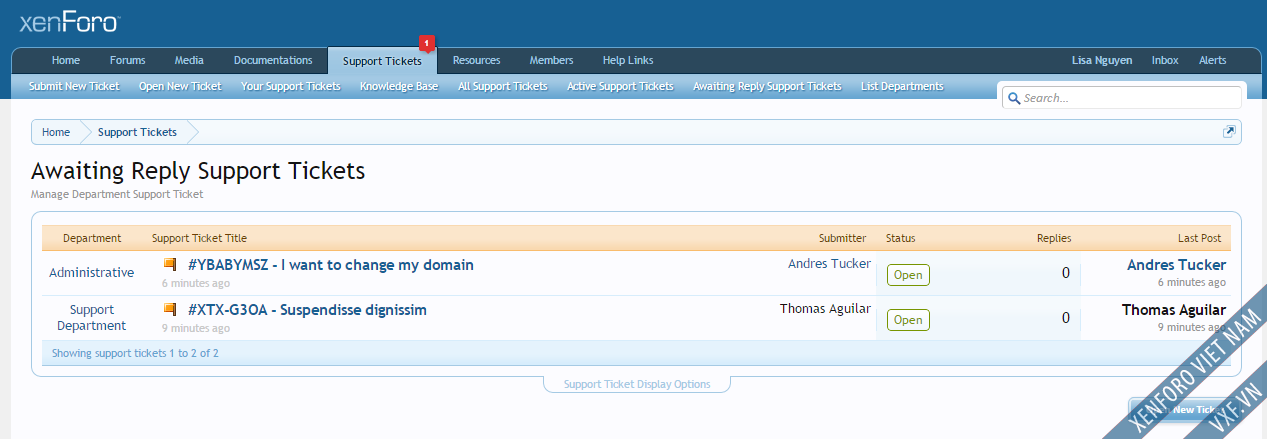Open the Home tab
Image resolution: width=1267 pixels, height=439 pixels.
(66, 60)
